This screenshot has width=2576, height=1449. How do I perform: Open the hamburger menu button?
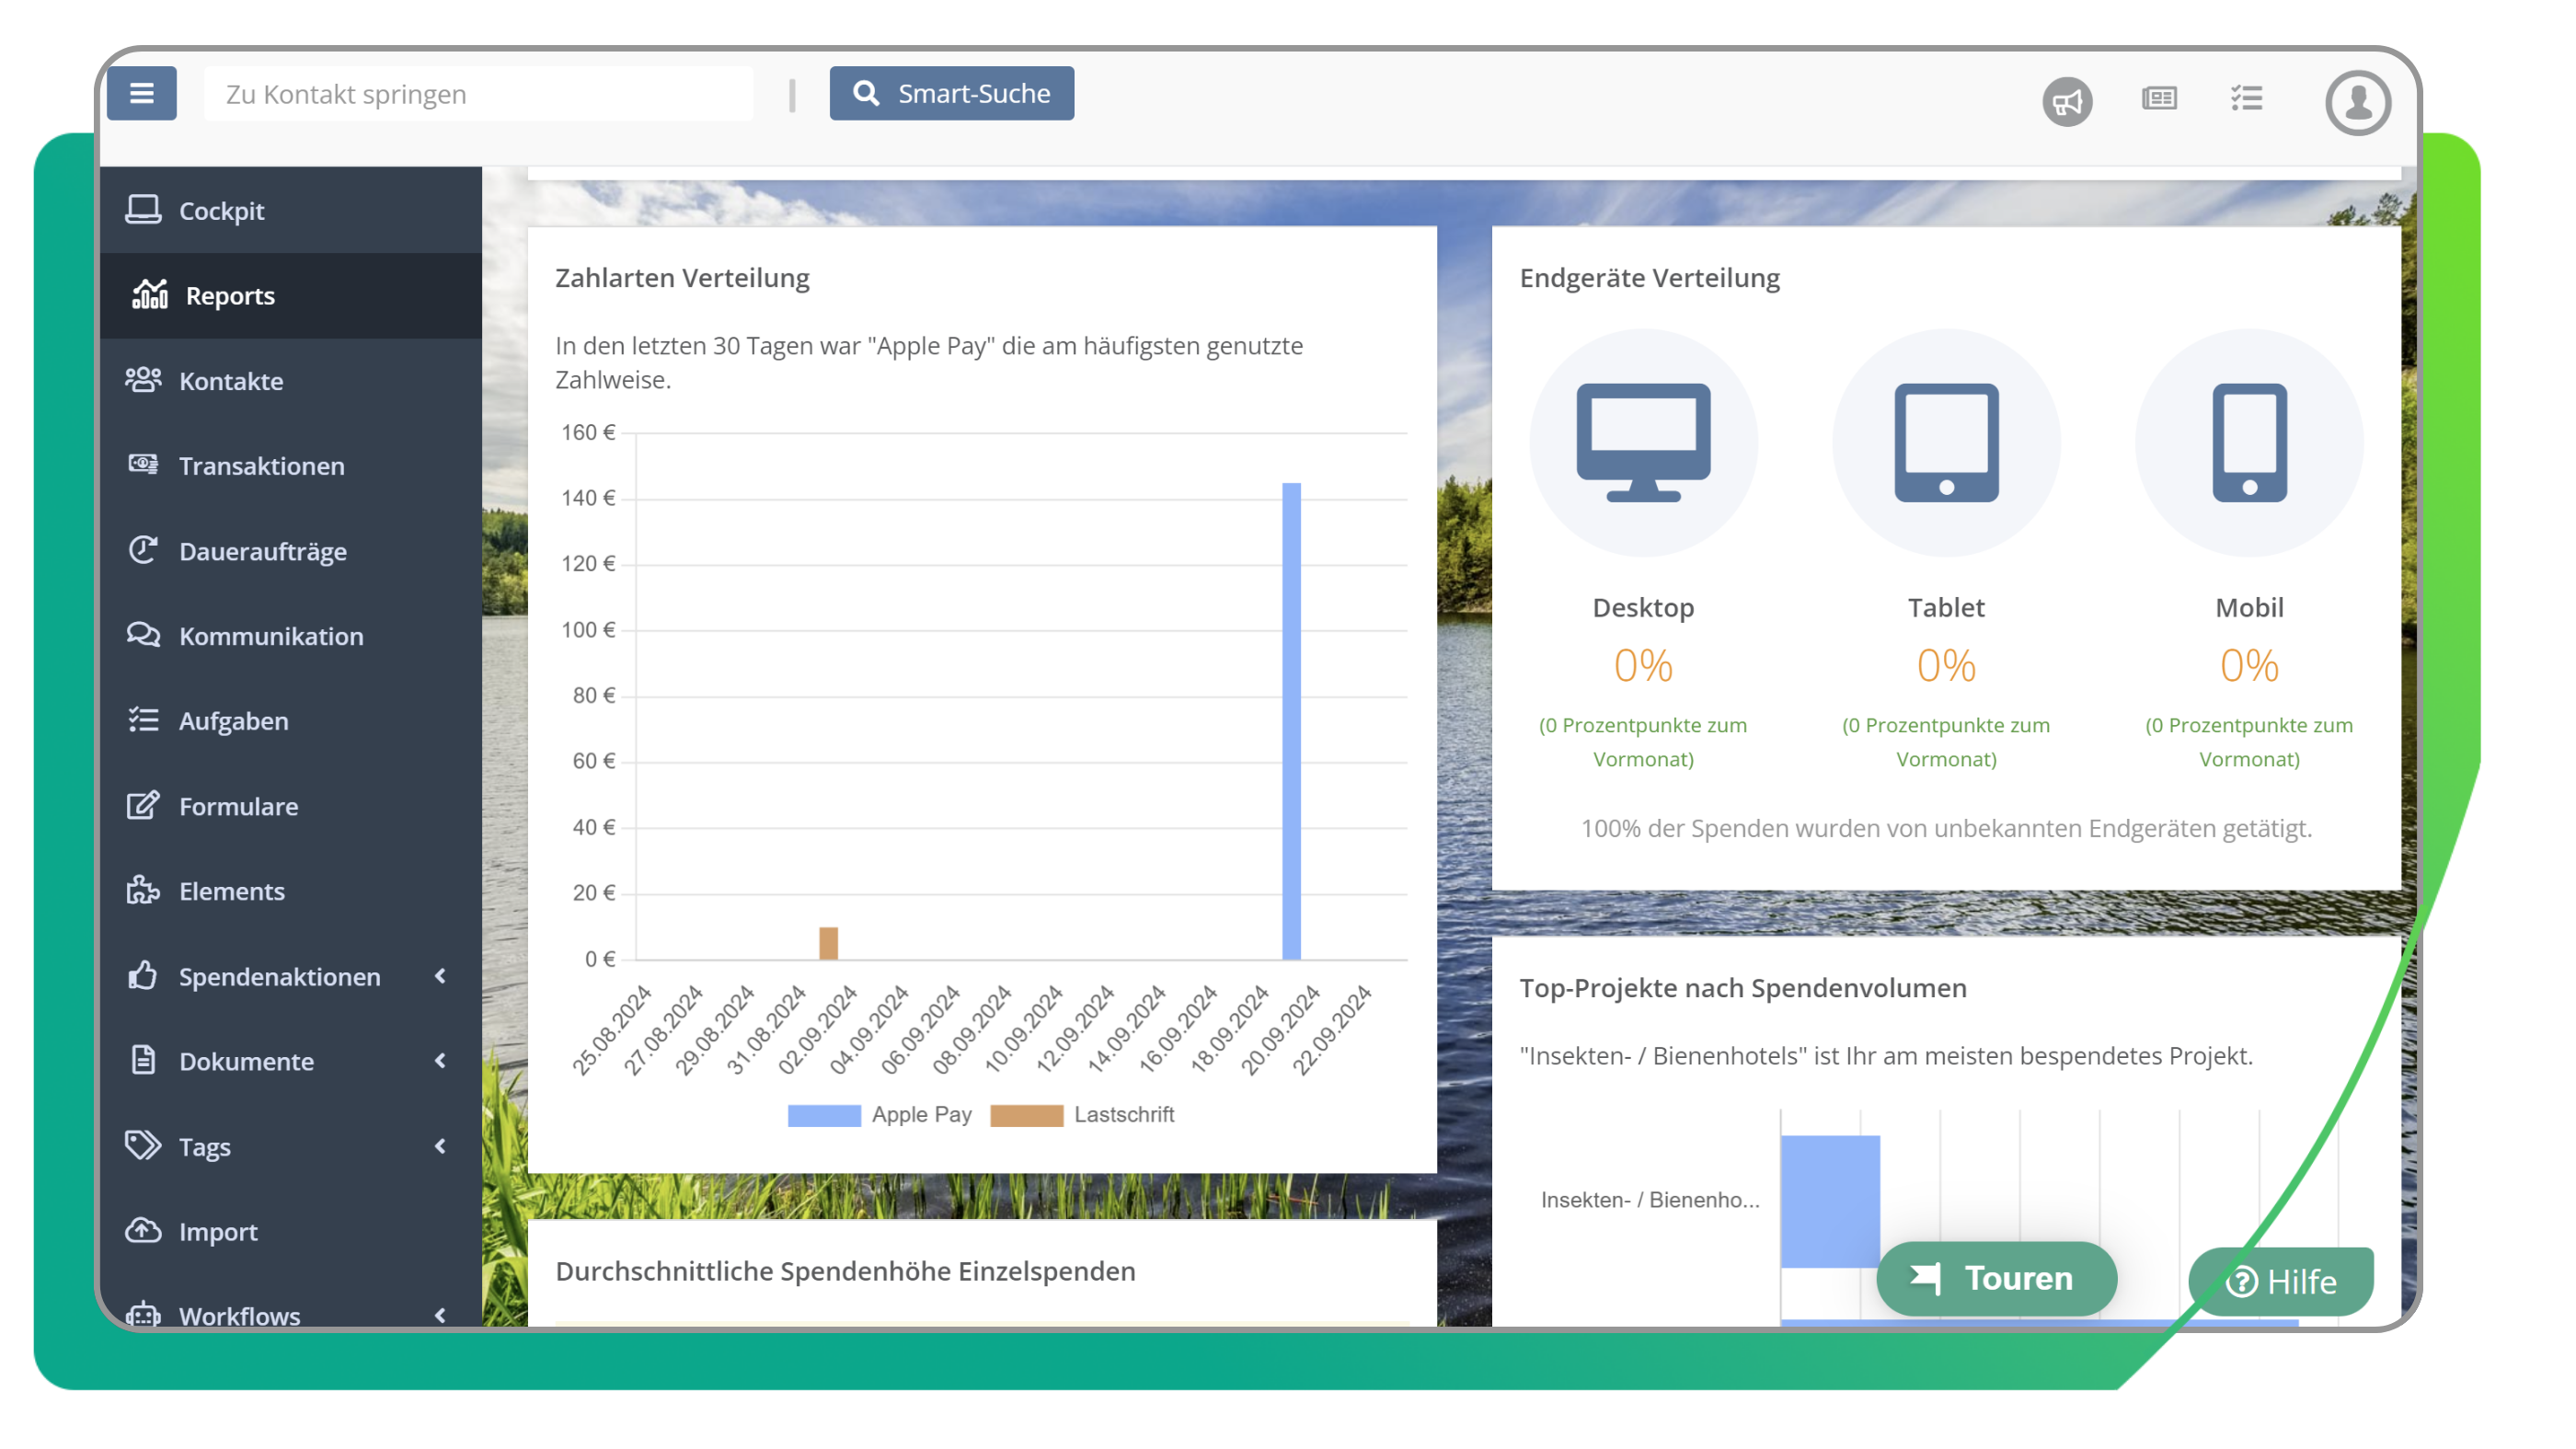click(x=141, y=93)
